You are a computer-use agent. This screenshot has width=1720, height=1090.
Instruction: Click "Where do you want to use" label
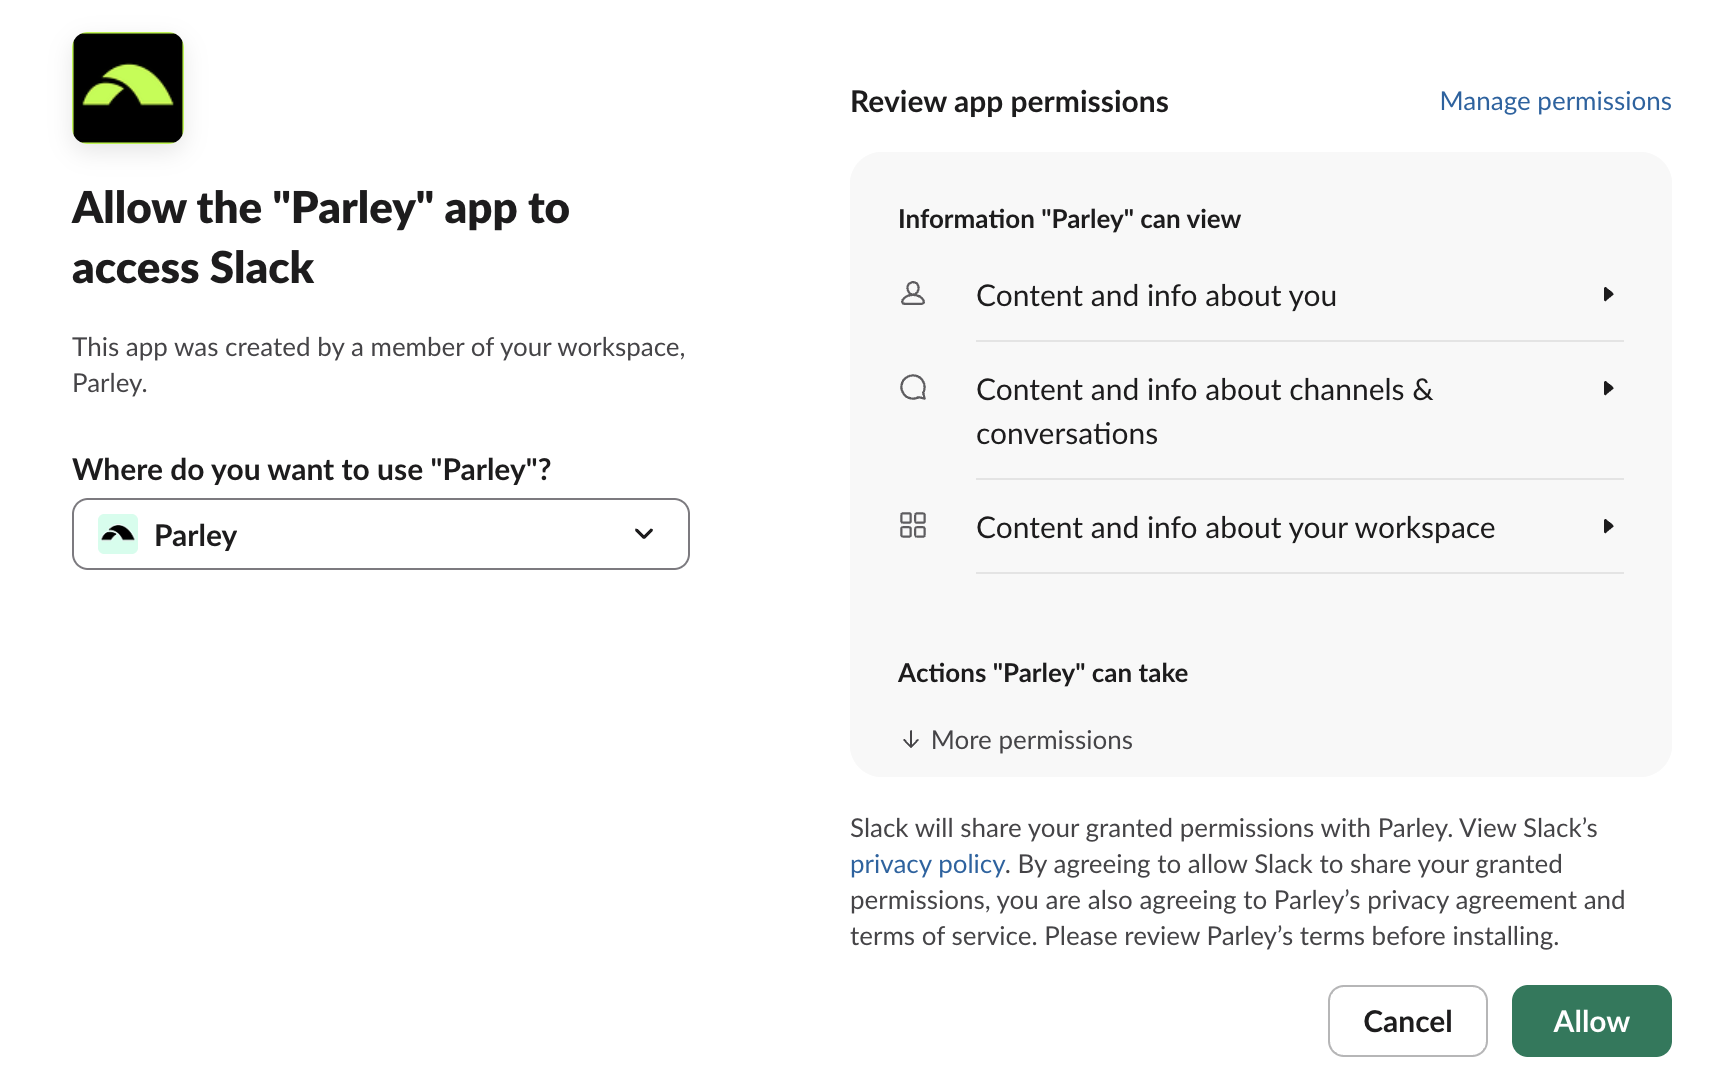click(312, 470)
